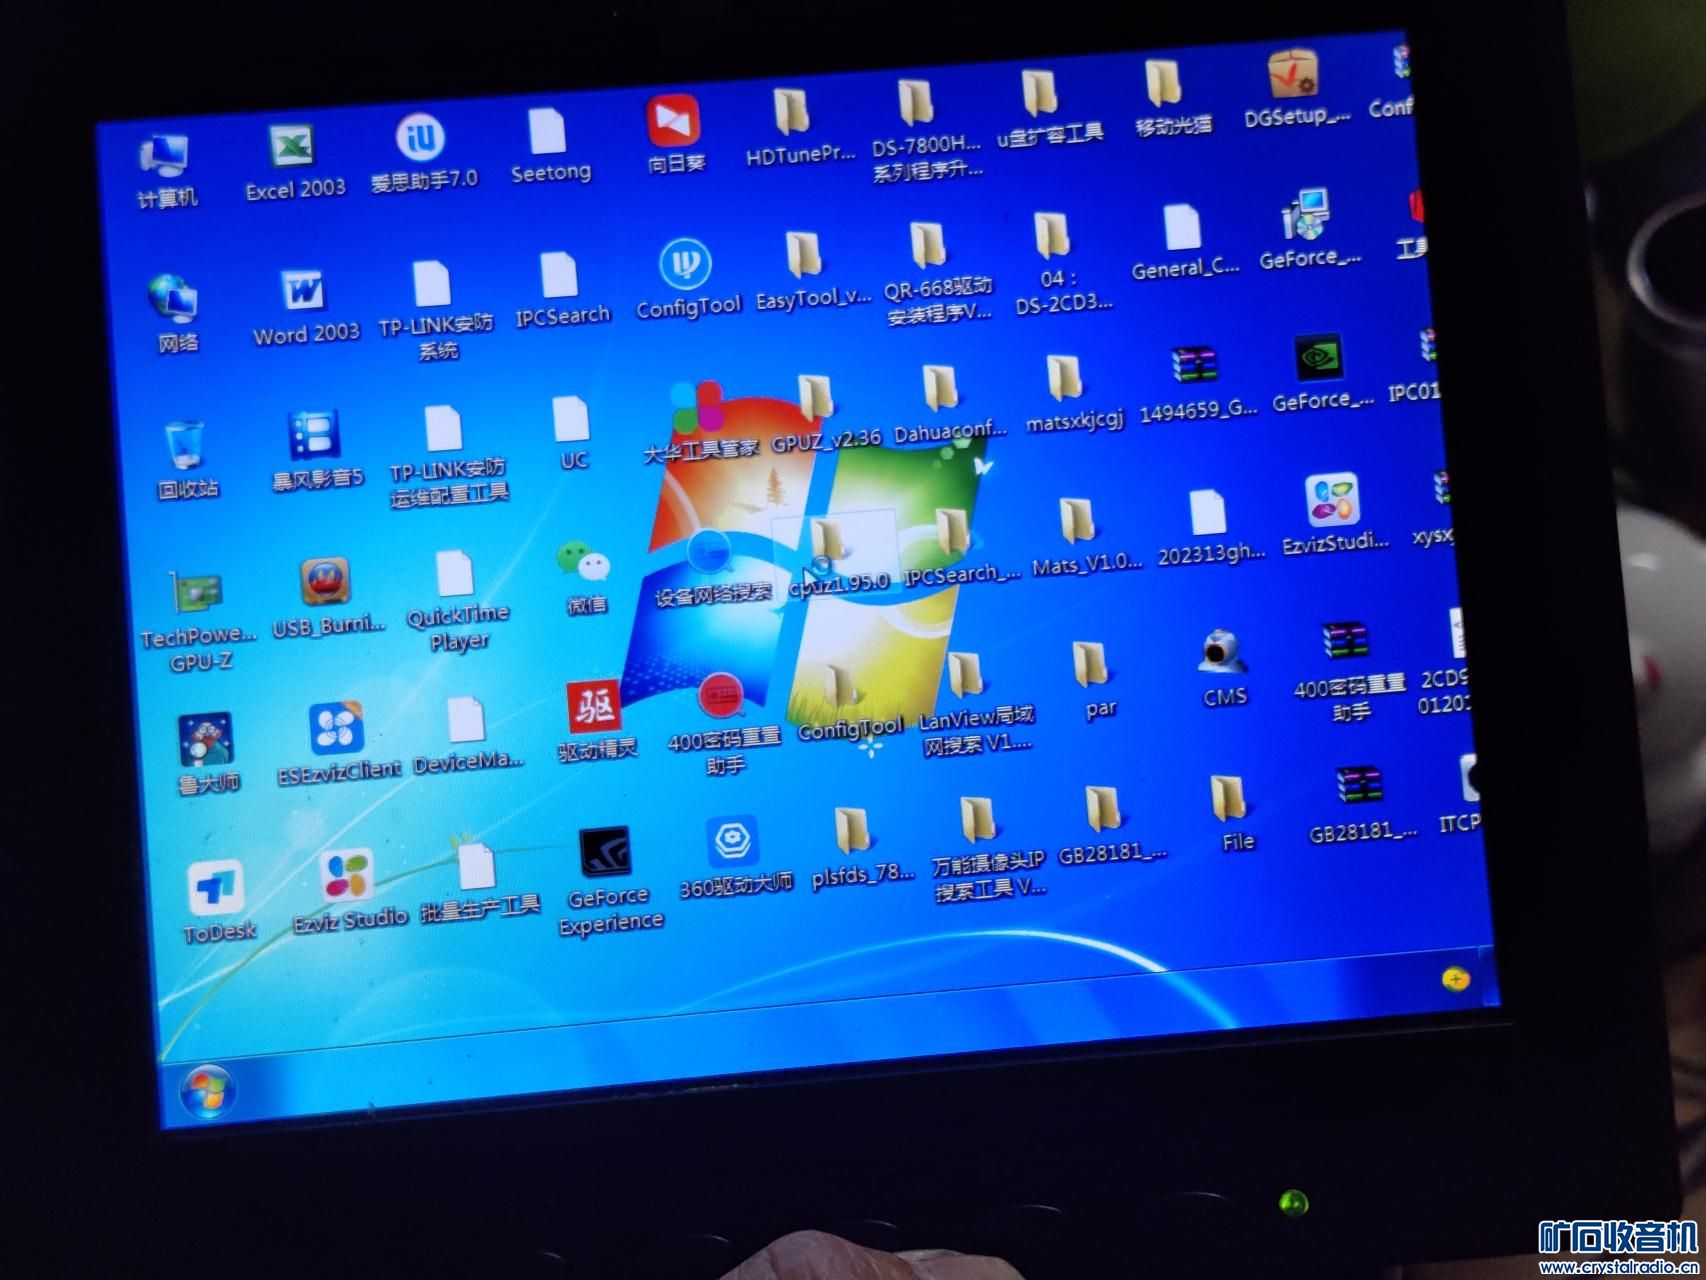
Task: Open ConfigTool folder icon
Action: pyautogui.click(x=844, y=689)
